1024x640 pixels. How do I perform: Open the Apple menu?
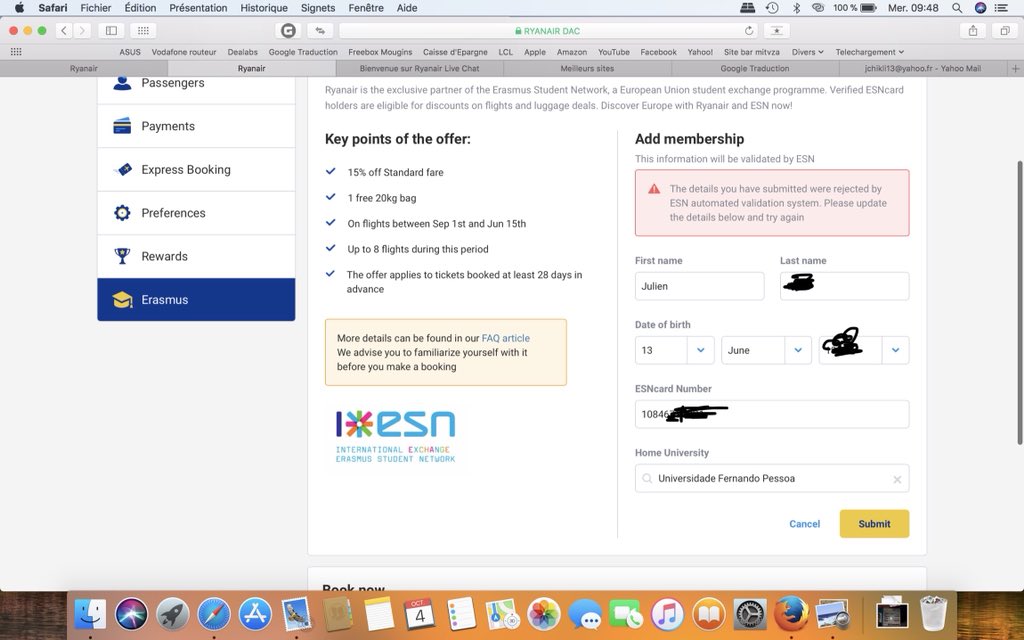point(19,8)
